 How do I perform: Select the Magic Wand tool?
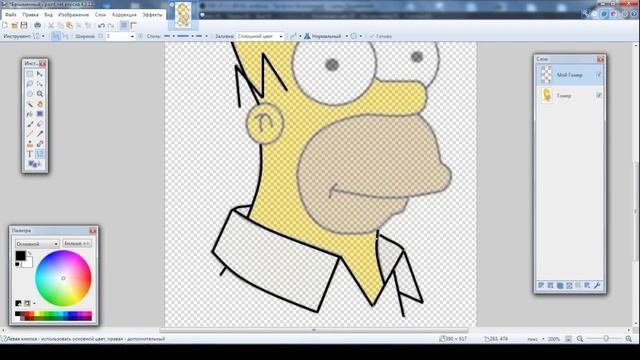[x=30, y=104]
